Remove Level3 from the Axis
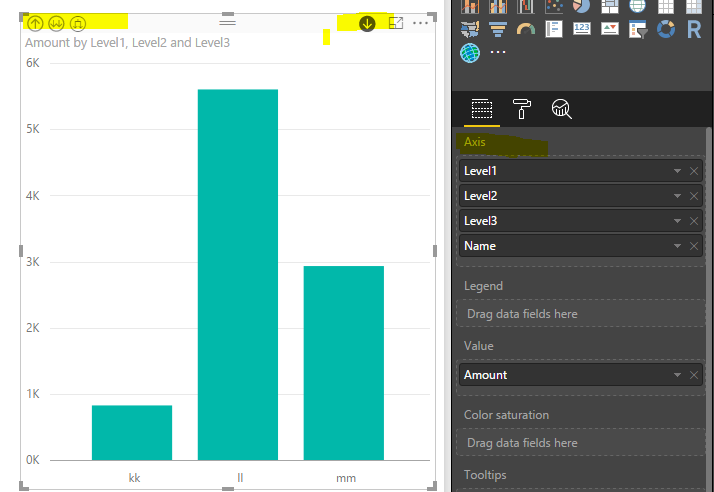Viewport: 714px width, 492px height. tap(694, 221)
